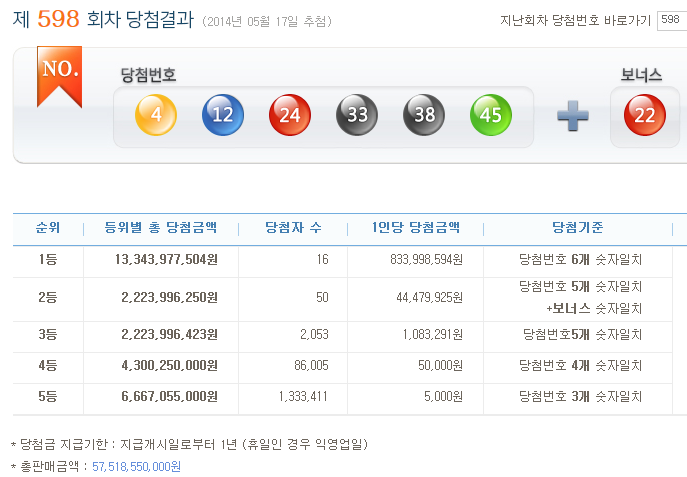Image resolution: width=687 pixels, height=477 pixels.
Task: Click the 4등 rank cell
Action: coord(48,365)
